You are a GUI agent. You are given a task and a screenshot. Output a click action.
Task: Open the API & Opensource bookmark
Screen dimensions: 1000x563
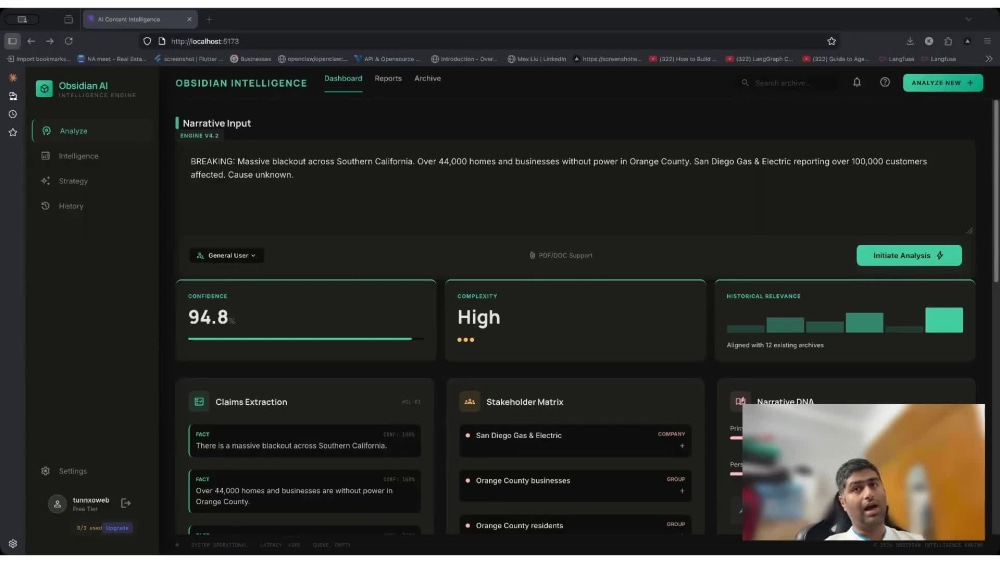click(388, 59)
